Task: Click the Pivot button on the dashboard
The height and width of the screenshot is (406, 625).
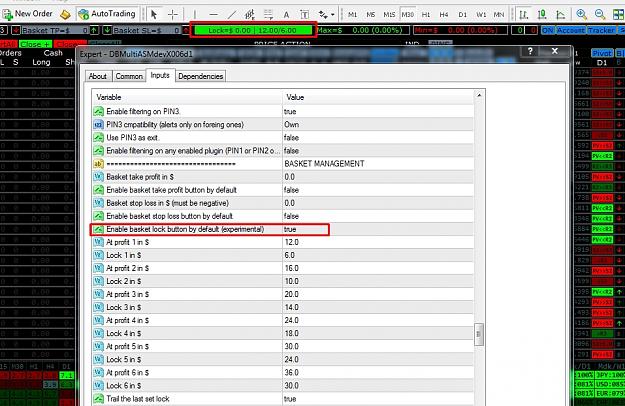Action: [602, 53]
